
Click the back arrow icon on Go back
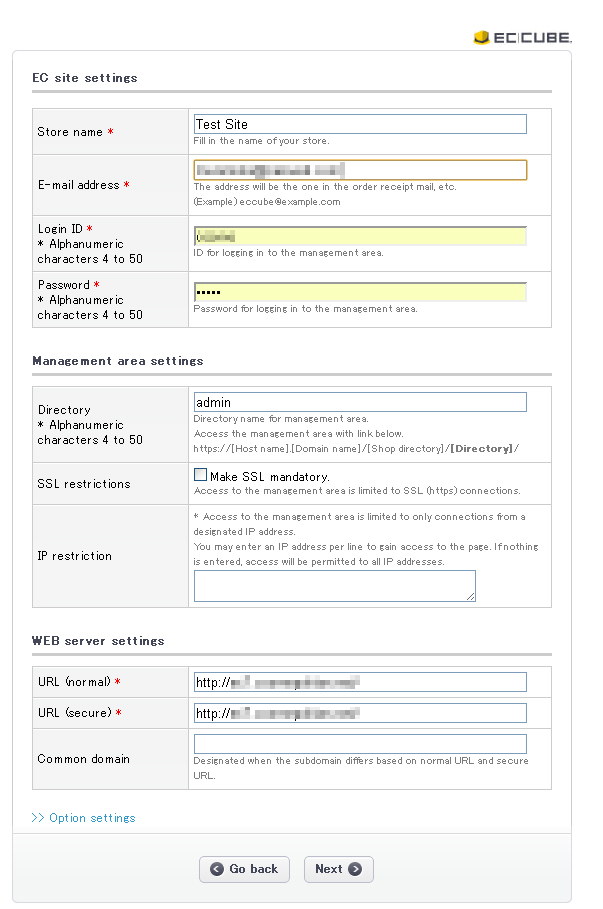click(217, 869)
